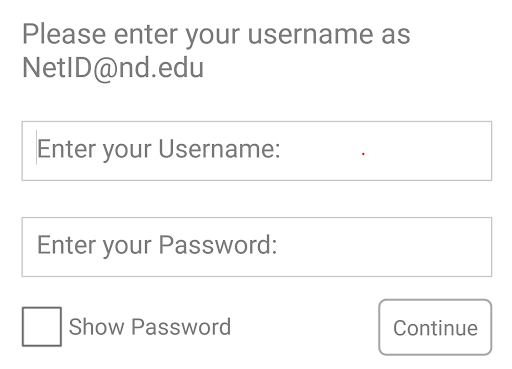
Task: Place cursor in the Password placeholder text
Action: (157, 245)
